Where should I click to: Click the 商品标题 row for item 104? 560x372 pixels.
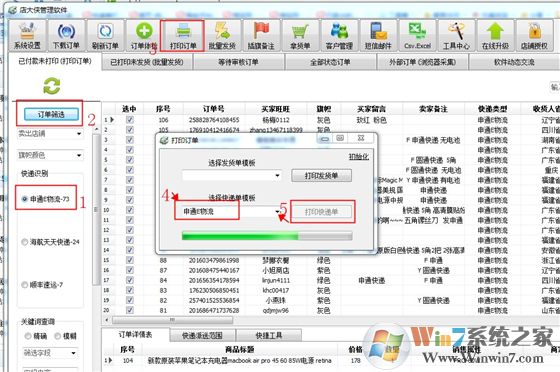pos(239,361)
